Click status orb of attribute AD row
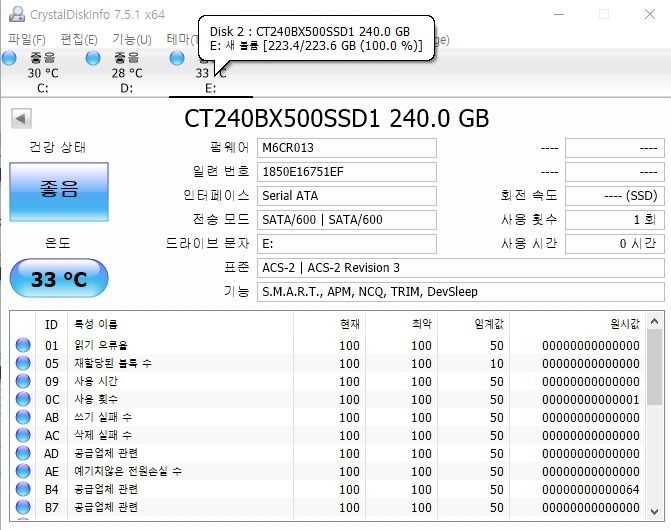This screenshot has height=530, width=671. (x=23, y=453)
